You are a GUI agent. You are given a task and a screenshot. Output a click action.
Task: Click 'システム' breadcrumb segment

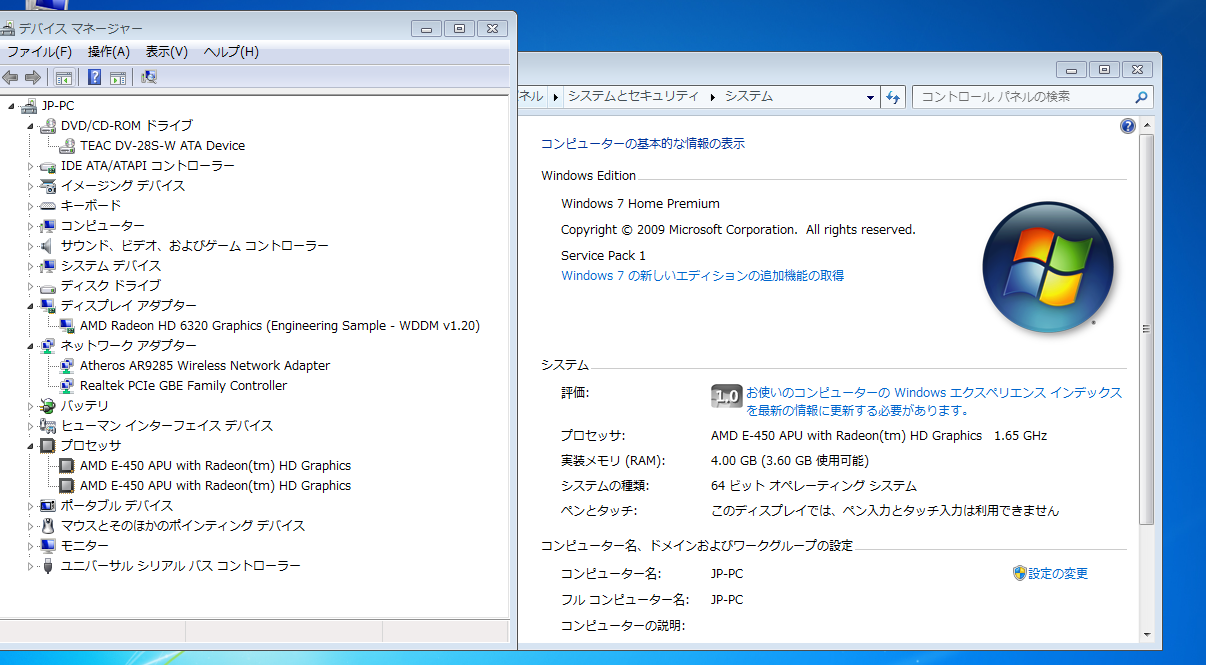749,97
